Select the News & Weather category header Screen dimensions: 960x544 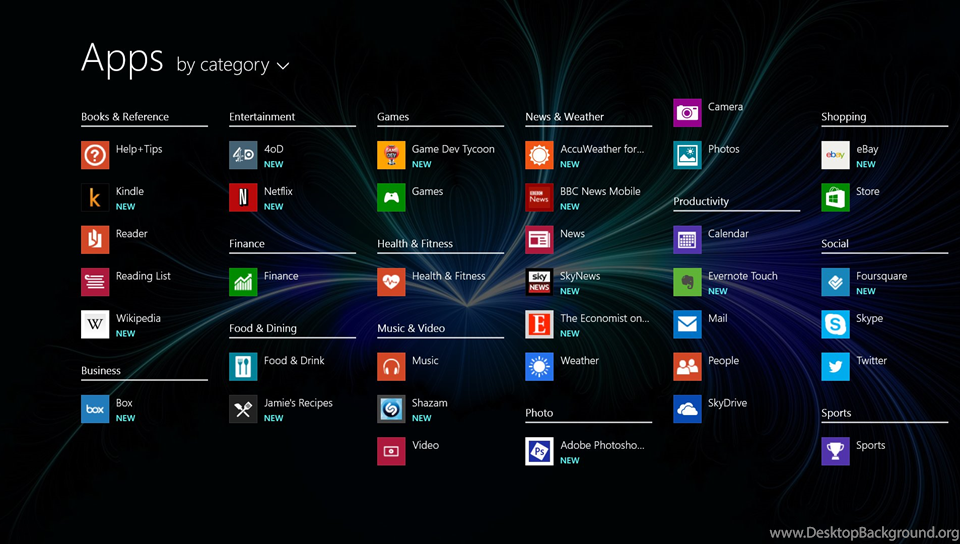pyautogui.click(x=564, y=117)
